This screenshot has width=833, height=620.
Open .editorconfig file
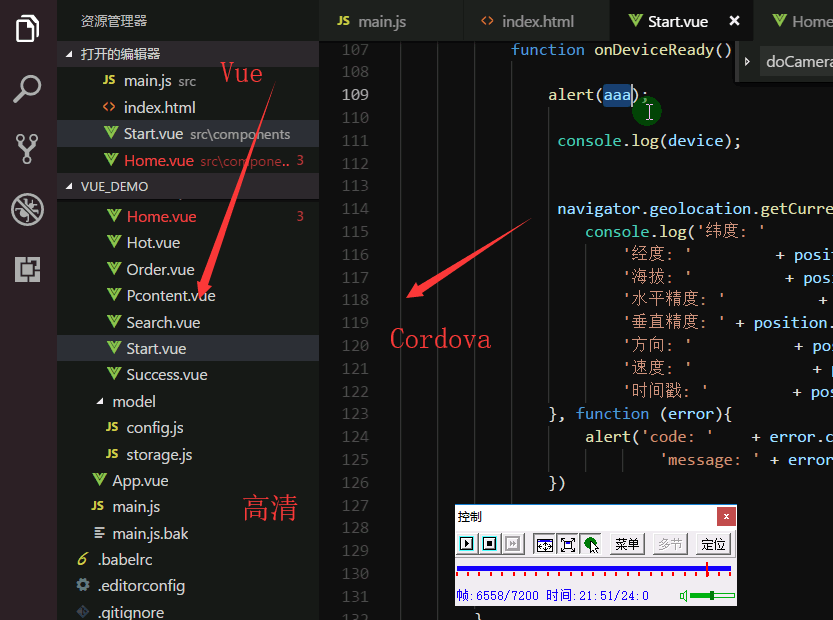188,586
